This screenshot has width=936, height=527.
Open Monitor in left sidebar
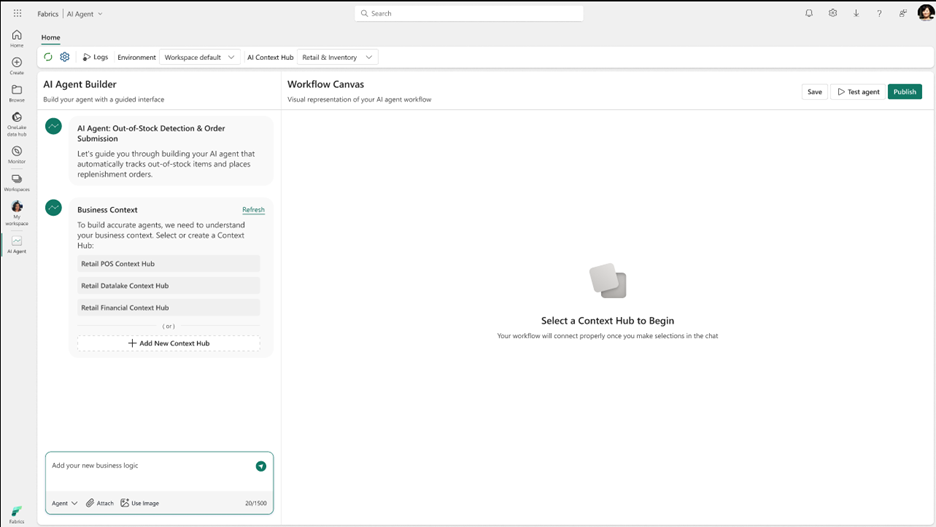click(17, 155)
